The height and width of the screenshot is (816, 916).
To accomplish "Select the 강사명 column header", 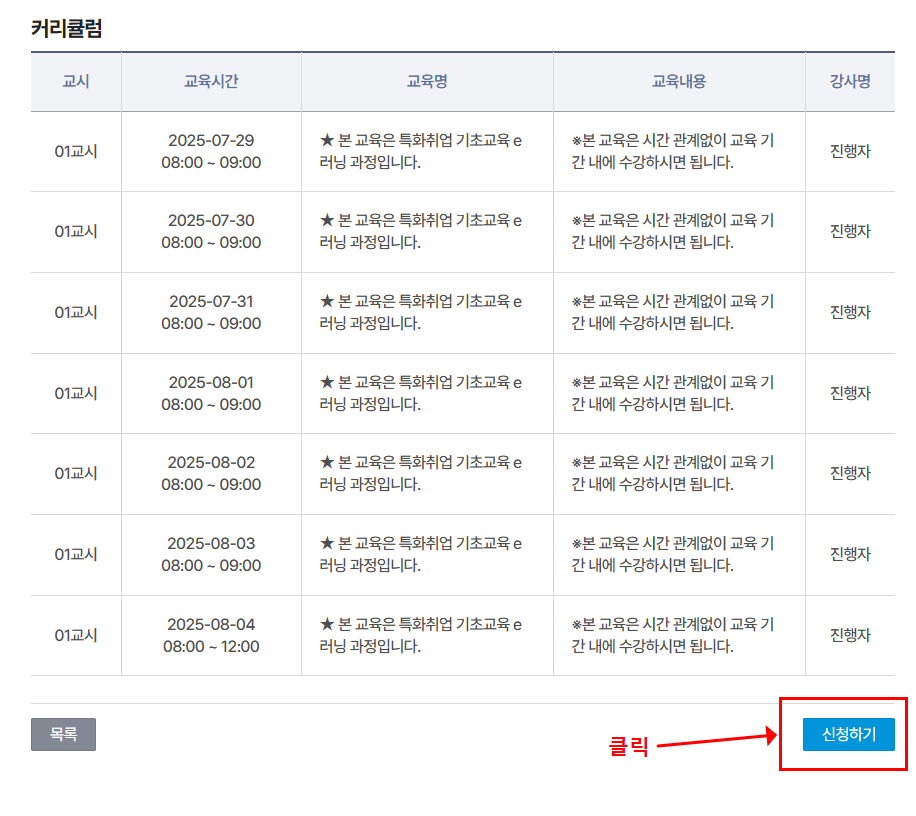I will point(850,82).
